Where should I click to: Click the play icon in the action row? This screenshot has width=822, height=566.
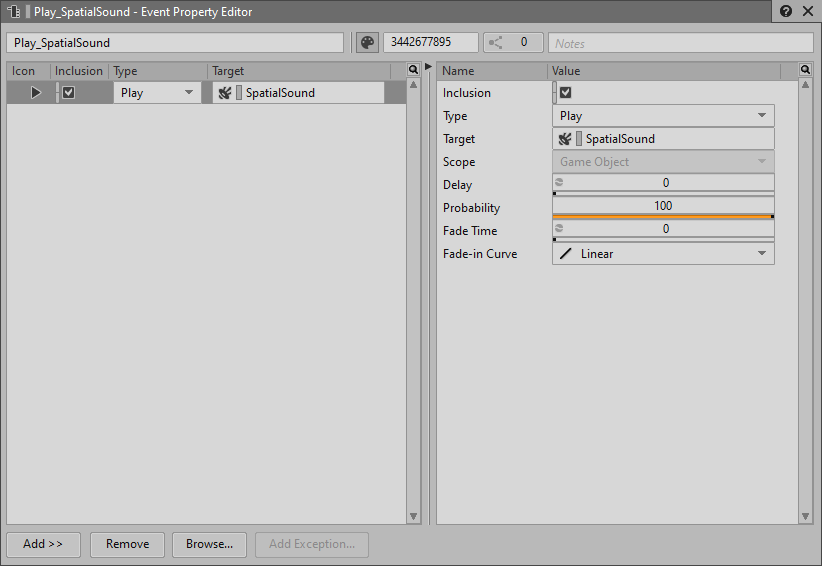[x=35, y=93]
